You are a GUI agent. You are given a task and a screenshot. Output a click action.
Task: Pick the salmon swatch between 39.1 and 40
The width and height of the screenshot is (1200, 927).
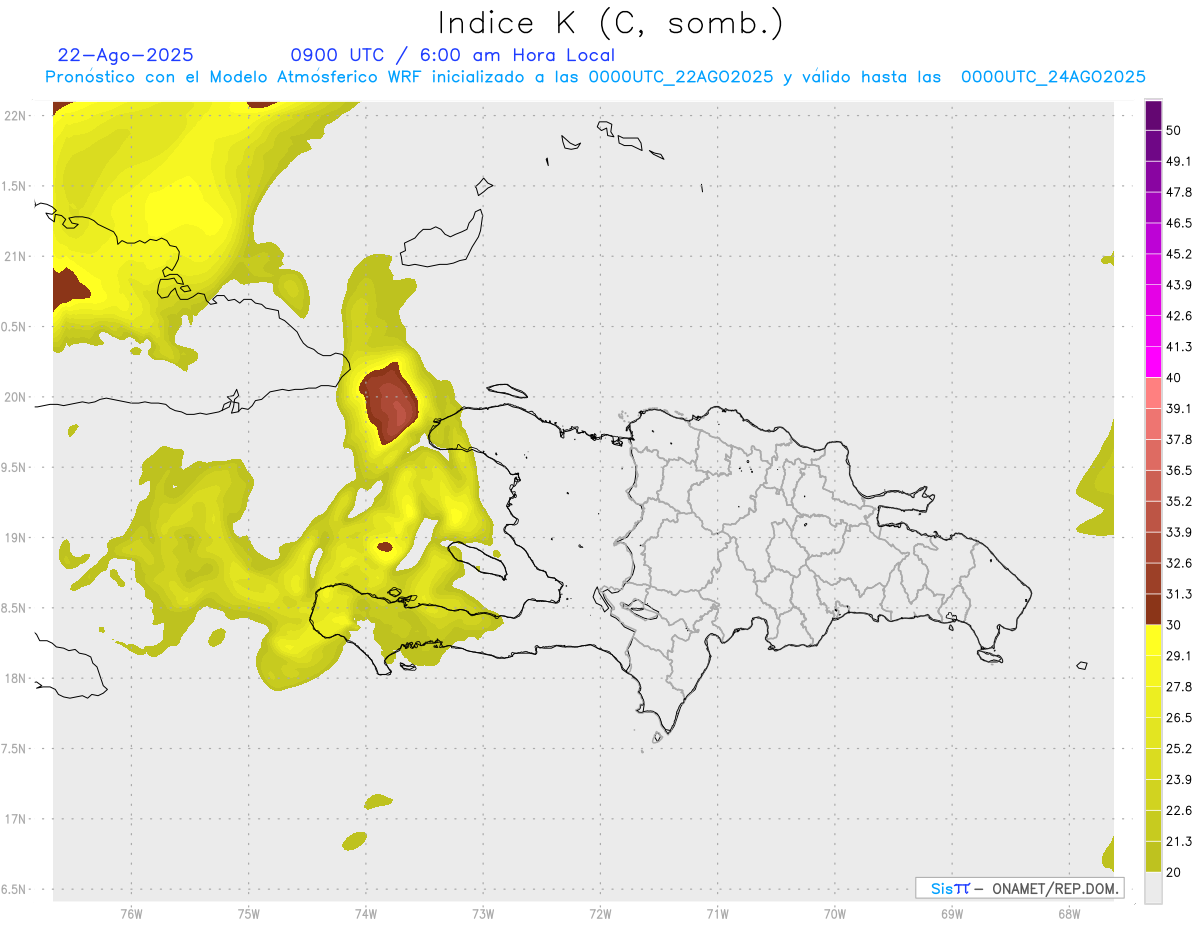point(1153,392)
